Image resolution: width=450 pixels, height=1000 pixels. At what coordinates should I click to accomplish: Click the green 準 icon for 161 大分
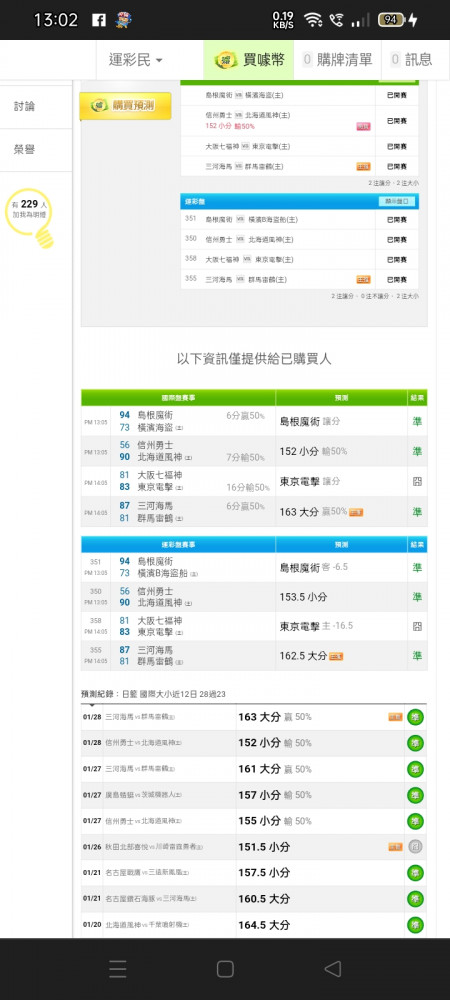[x=416, y=769]
